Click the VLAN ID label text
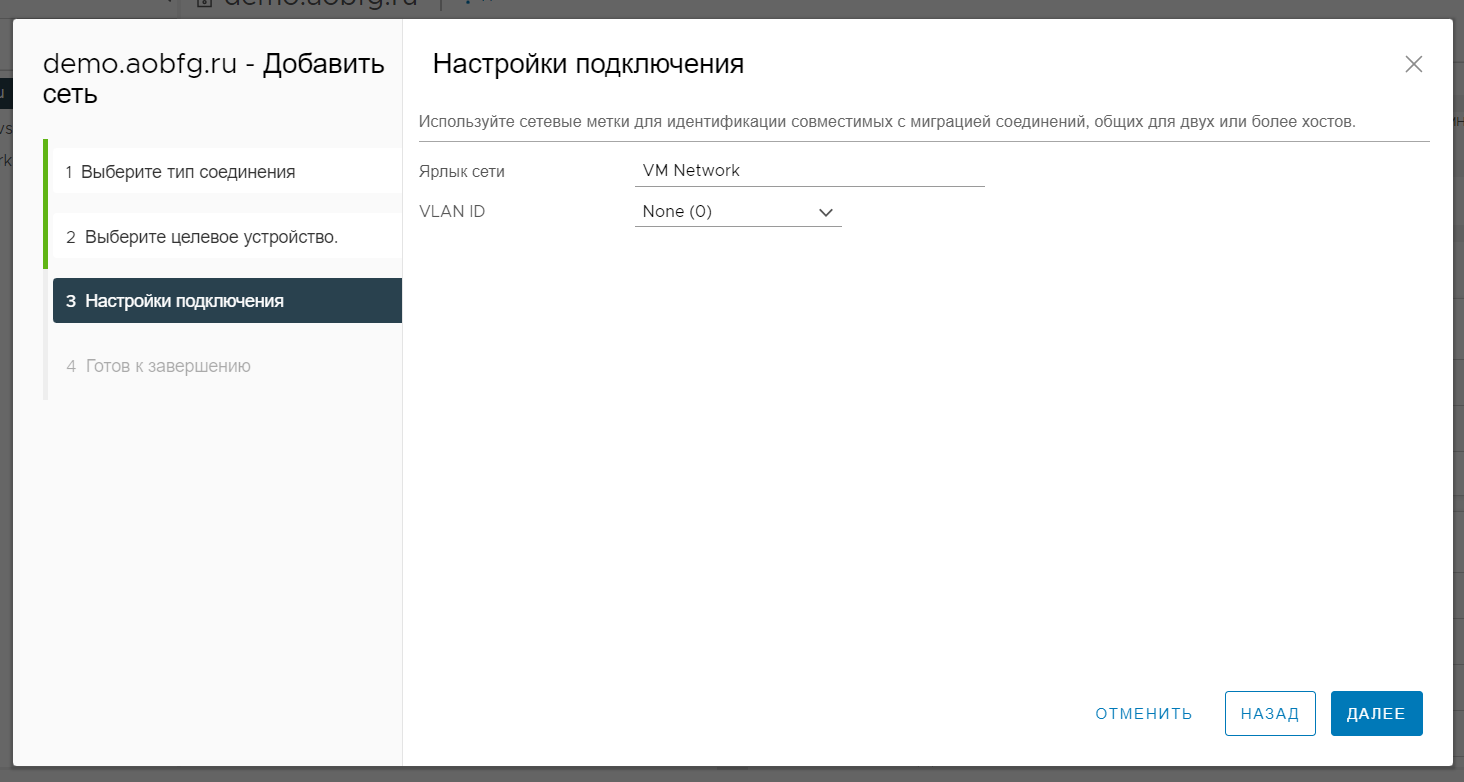This screenshot has width=1464, height=782. click(x=452, y=212)
